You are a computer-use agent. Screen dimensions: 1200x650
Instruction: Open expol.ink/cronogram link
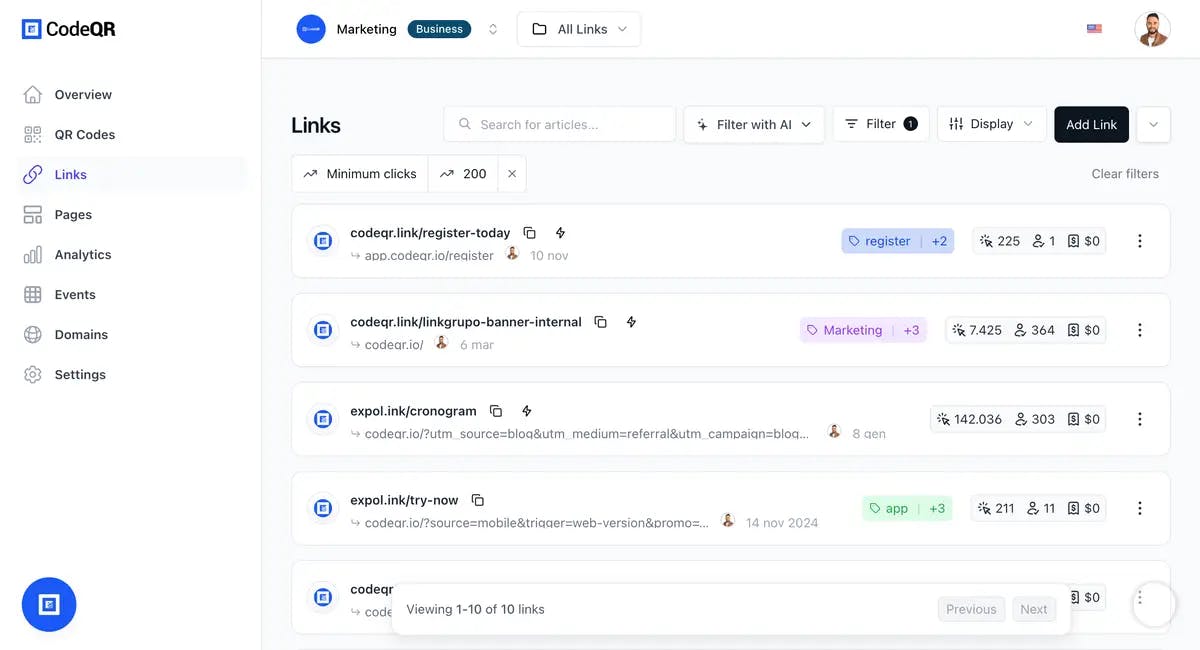coord(413,411)
